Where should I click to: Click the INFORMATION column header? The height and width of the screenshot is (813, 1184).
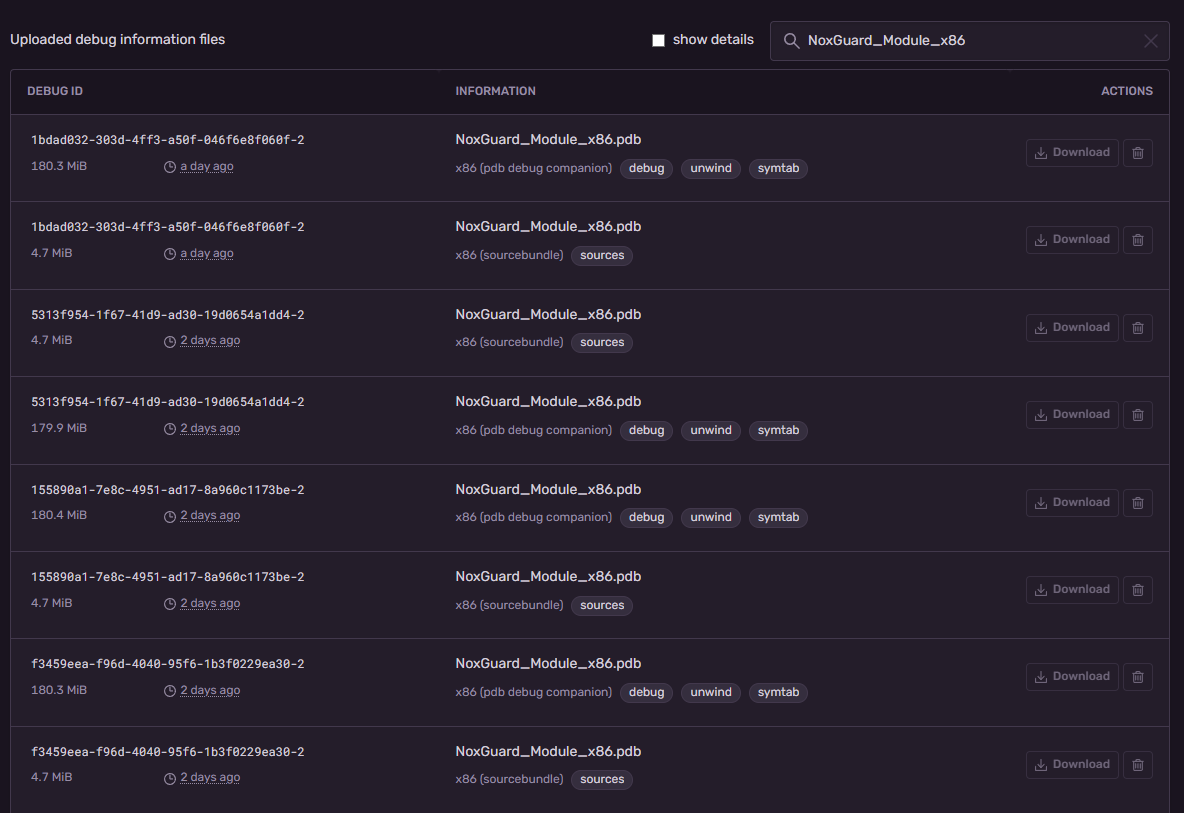(x=495, y=91)
